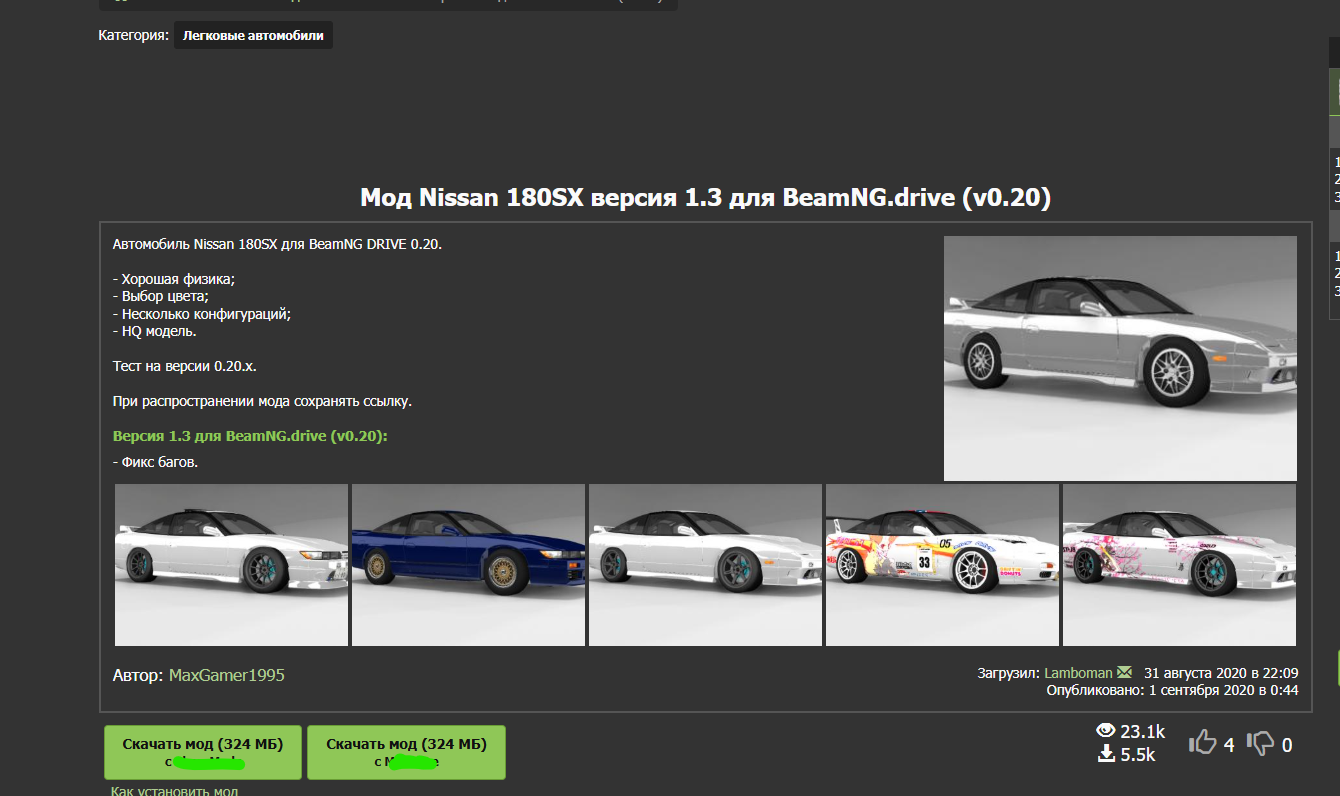Viewport: 1340px width, 796px height.
Task: Click the 'Автомобиль Nissan 180SX для BeamNG DRIVE 0.20.' line
Action: click(277, 244)
